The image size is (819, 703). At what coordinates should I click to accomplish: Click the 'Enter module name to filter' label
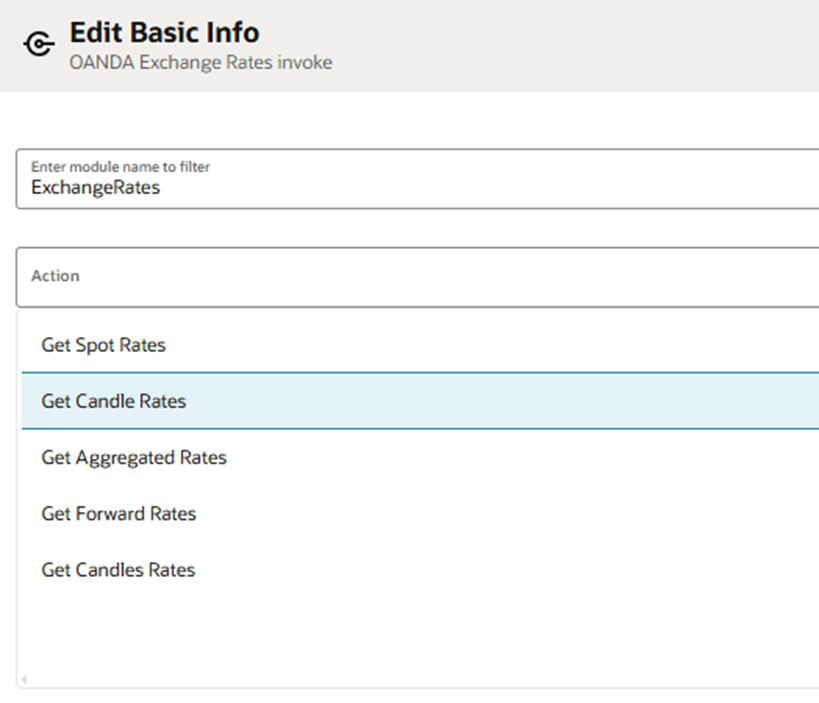point(120,166)
